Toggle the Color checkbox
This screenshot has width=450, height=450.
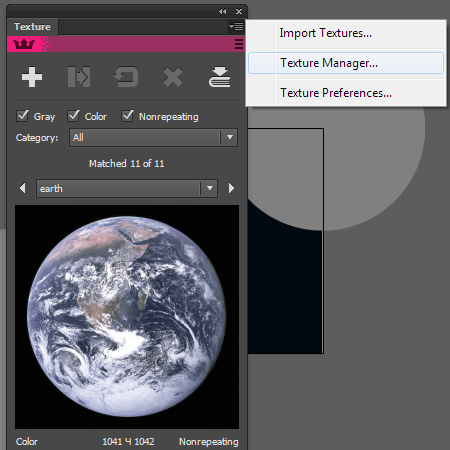point(73,116)
